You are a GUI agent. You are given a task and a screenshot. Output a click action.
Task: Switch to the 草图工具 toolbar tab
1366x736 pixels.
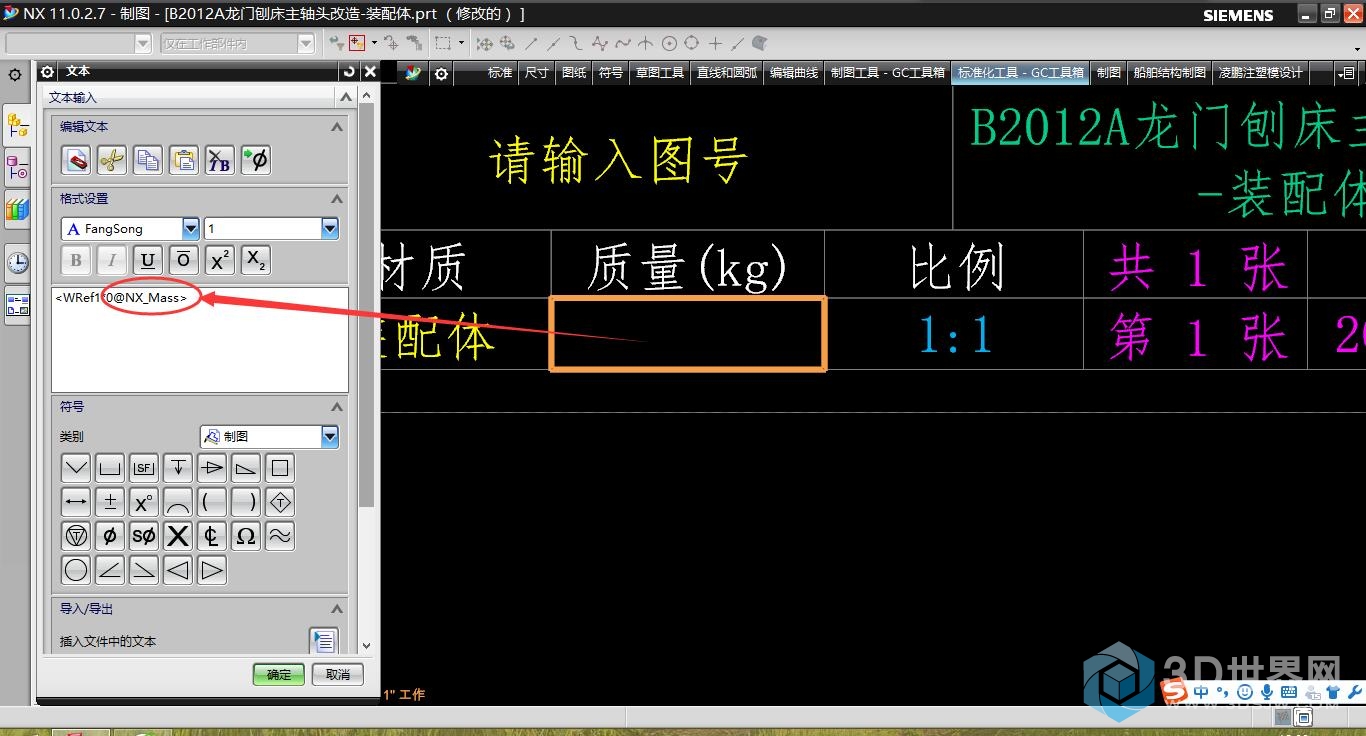tap(660, 73)
